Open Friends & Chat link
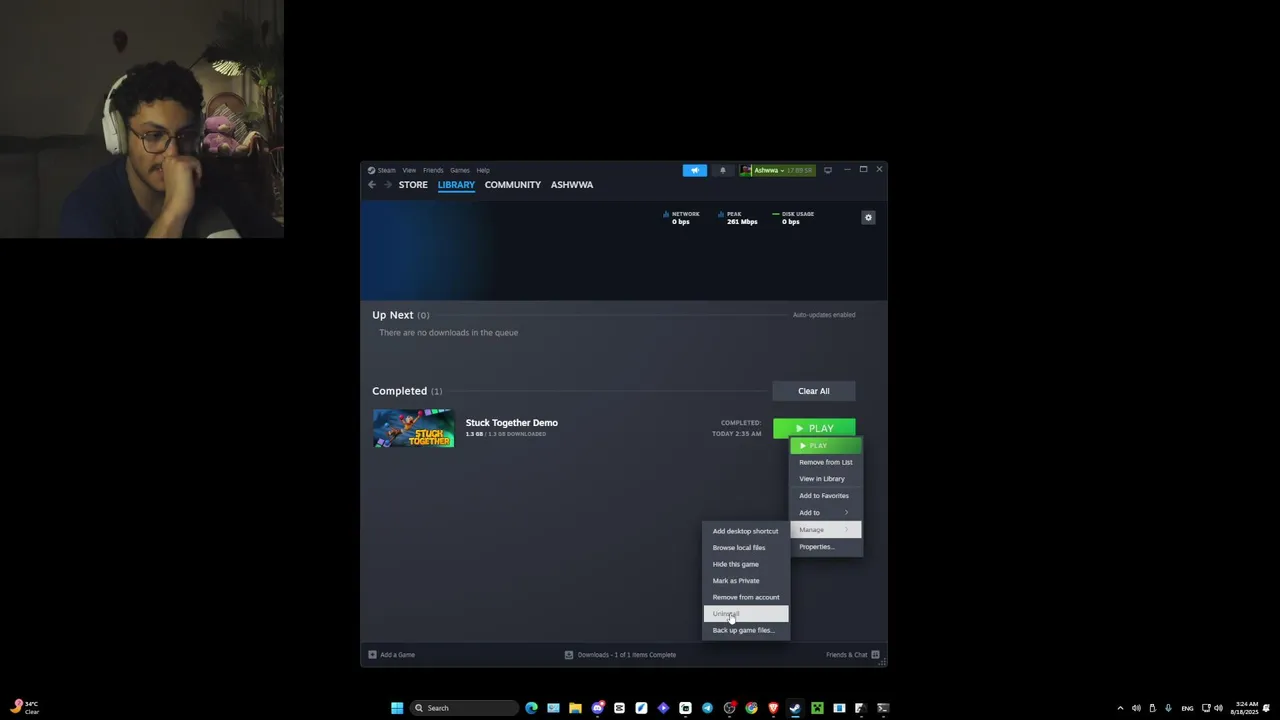Screen dimensions: 1280x720 [x=847, y=655]
